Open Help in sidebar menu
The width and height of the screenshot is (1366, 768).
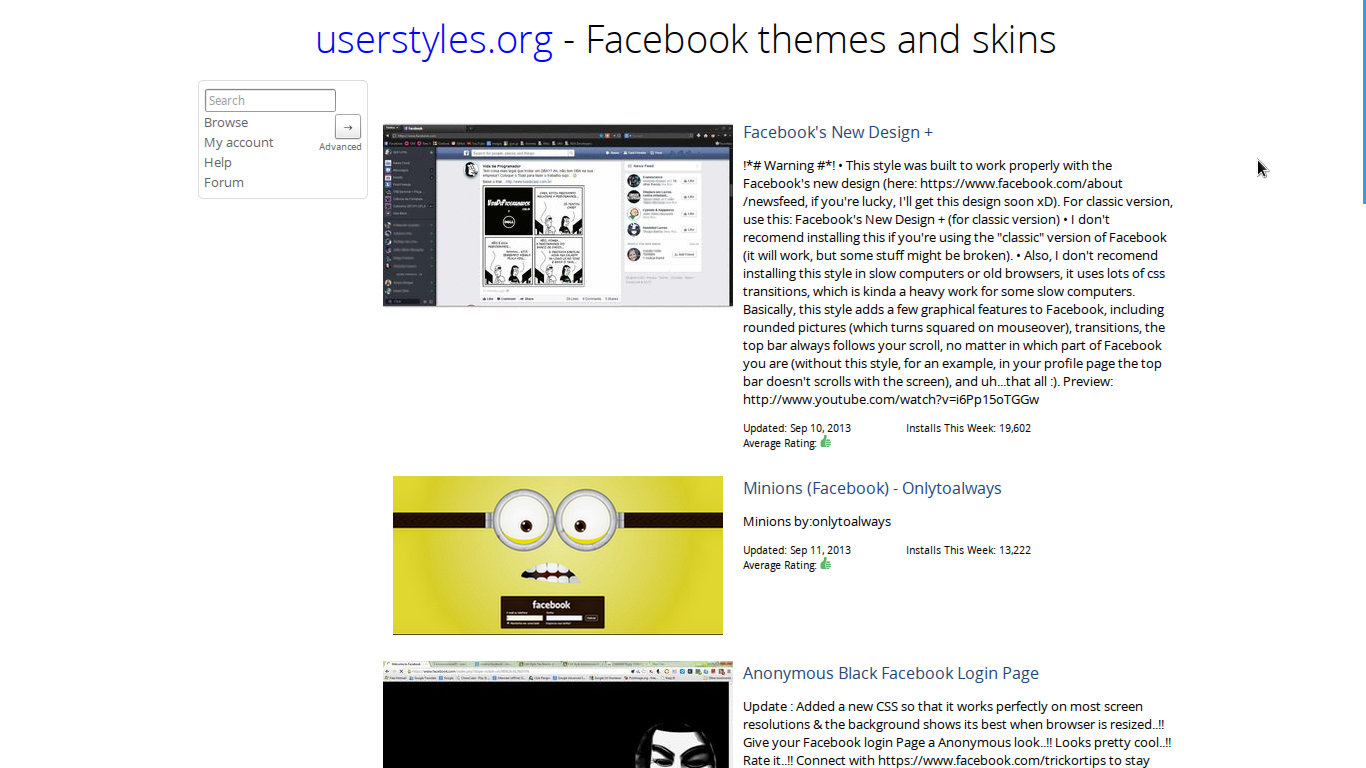(x=218, y=162)
